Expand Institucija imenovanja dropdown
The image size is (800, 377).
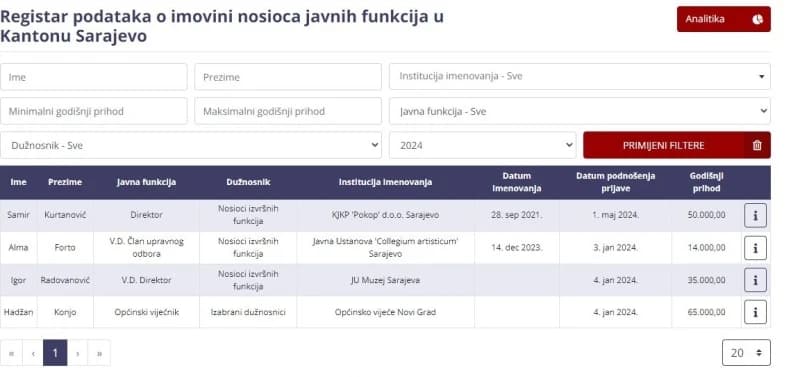[x=580, y=77]
